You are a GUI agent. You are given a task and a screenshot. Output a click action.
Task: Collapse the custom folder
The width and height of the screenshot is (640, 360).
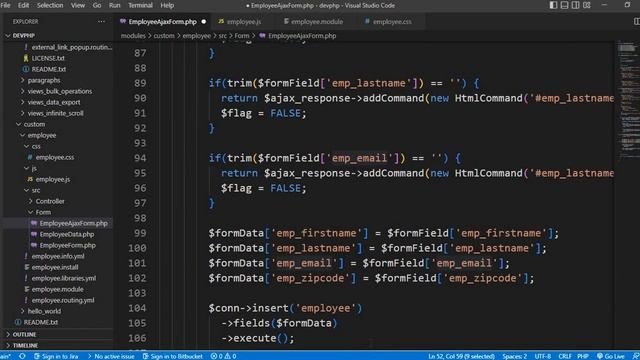pyautogui.click(x=34, y=124)
